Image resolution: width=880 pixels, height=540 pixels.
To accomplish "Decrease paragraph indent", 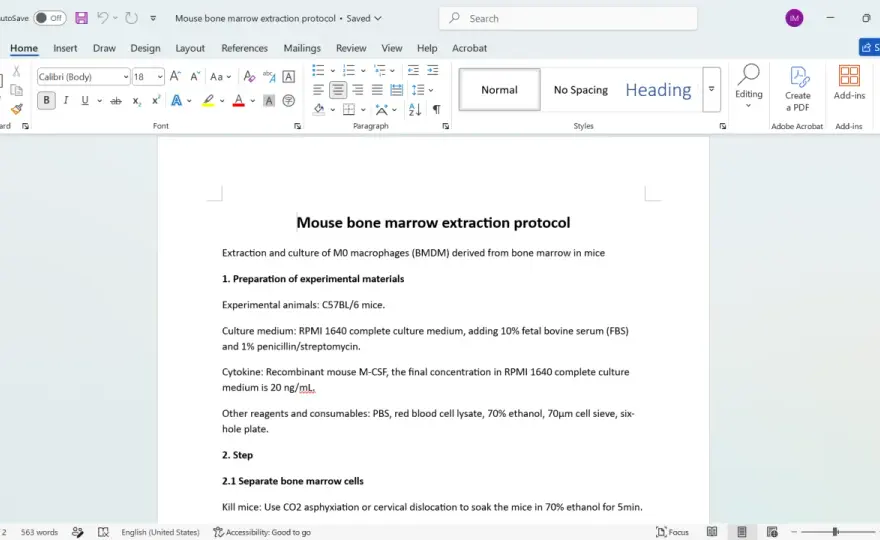I will click(413, 70).
